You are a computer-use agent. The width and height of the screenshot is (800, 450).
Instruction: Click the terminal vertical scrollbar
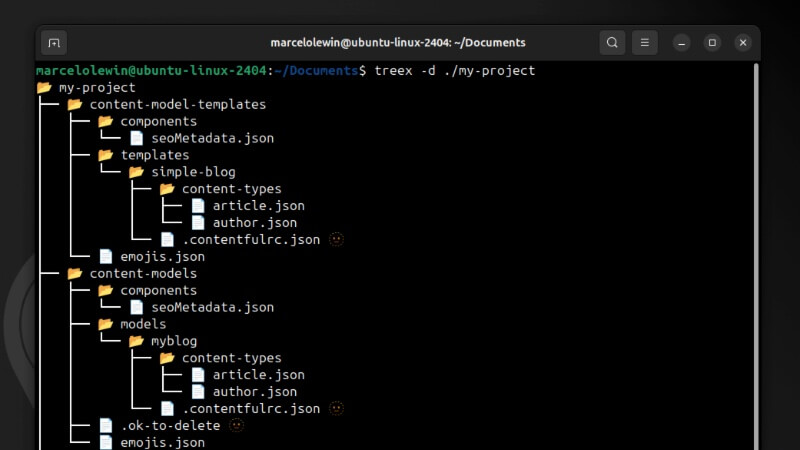click(x=755, y=250)
